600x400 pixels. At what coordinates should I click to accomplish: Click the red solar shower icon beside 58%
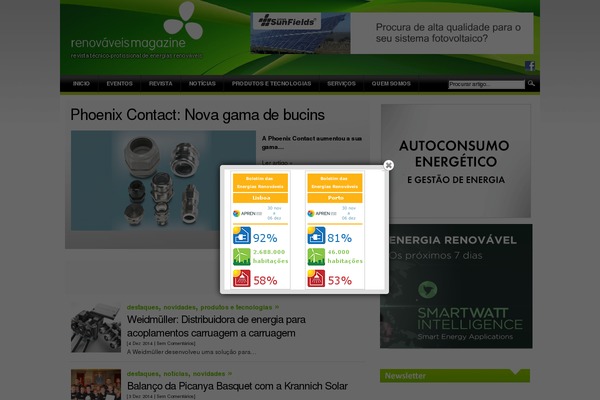(x=242, y=278)
